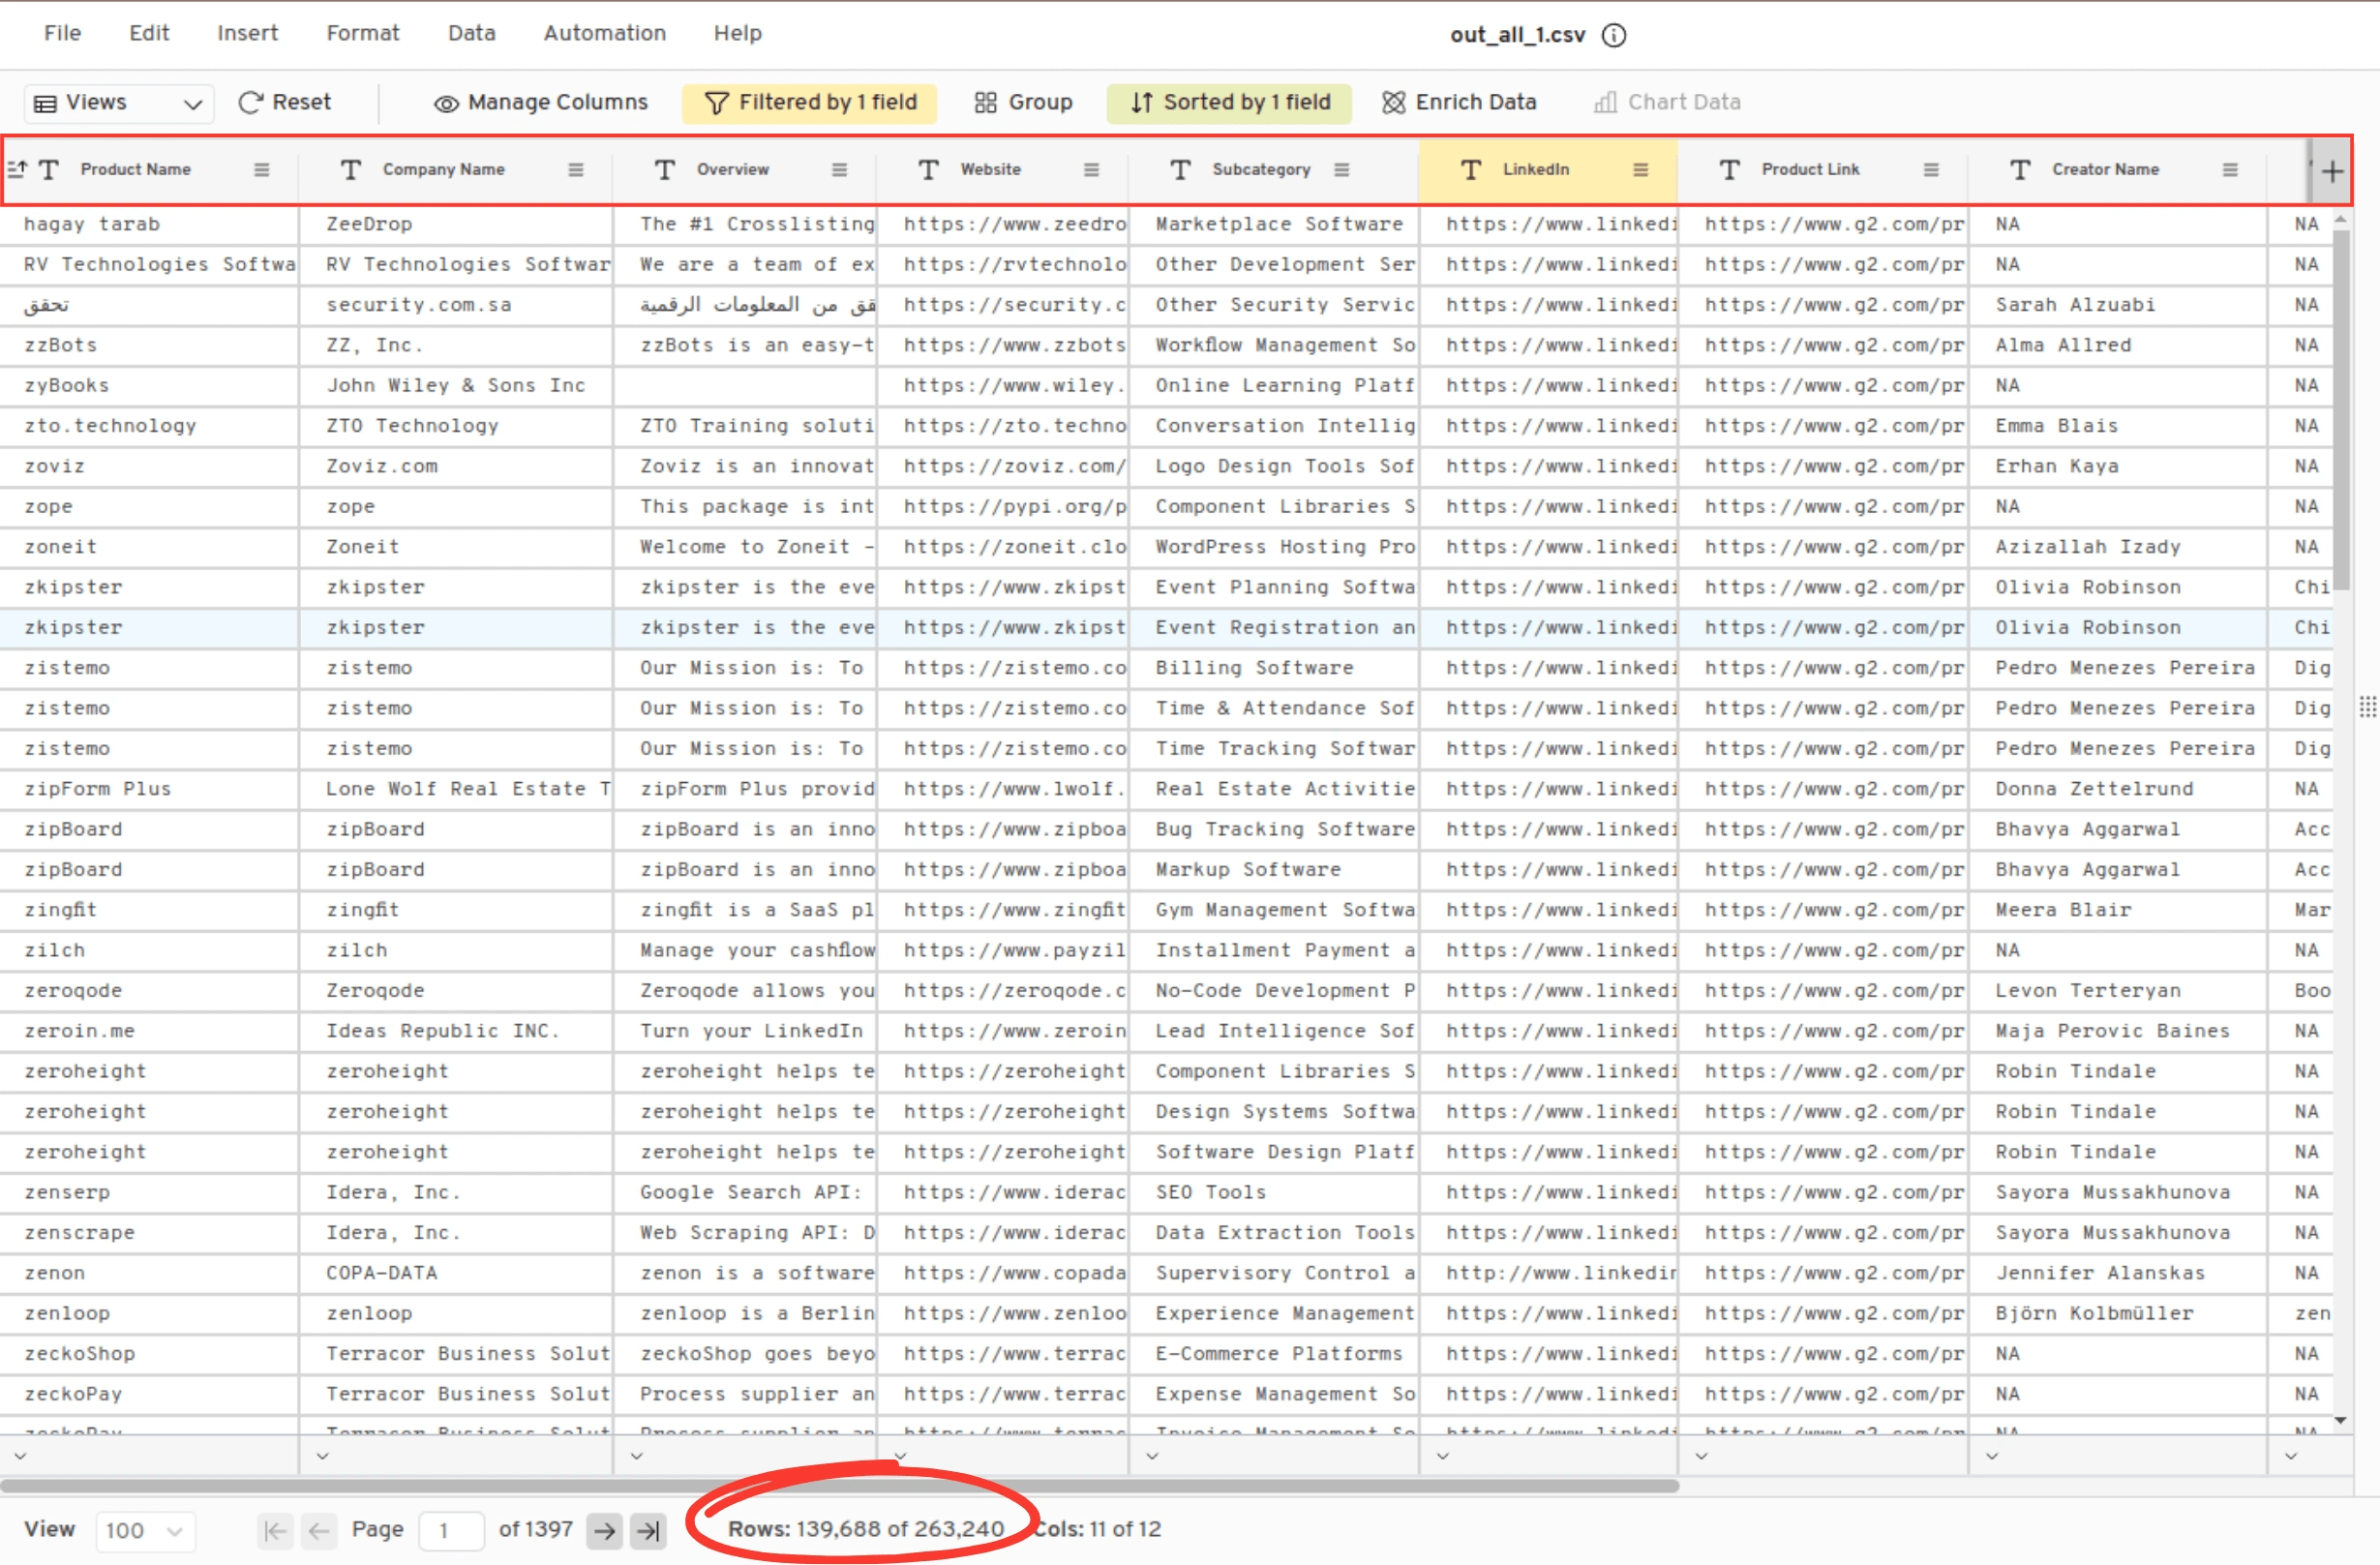The width and height of the screenshot is (2380, 1565).
Task: Click the horizontal scrollbar thumb
Action: pos(839,1485)
